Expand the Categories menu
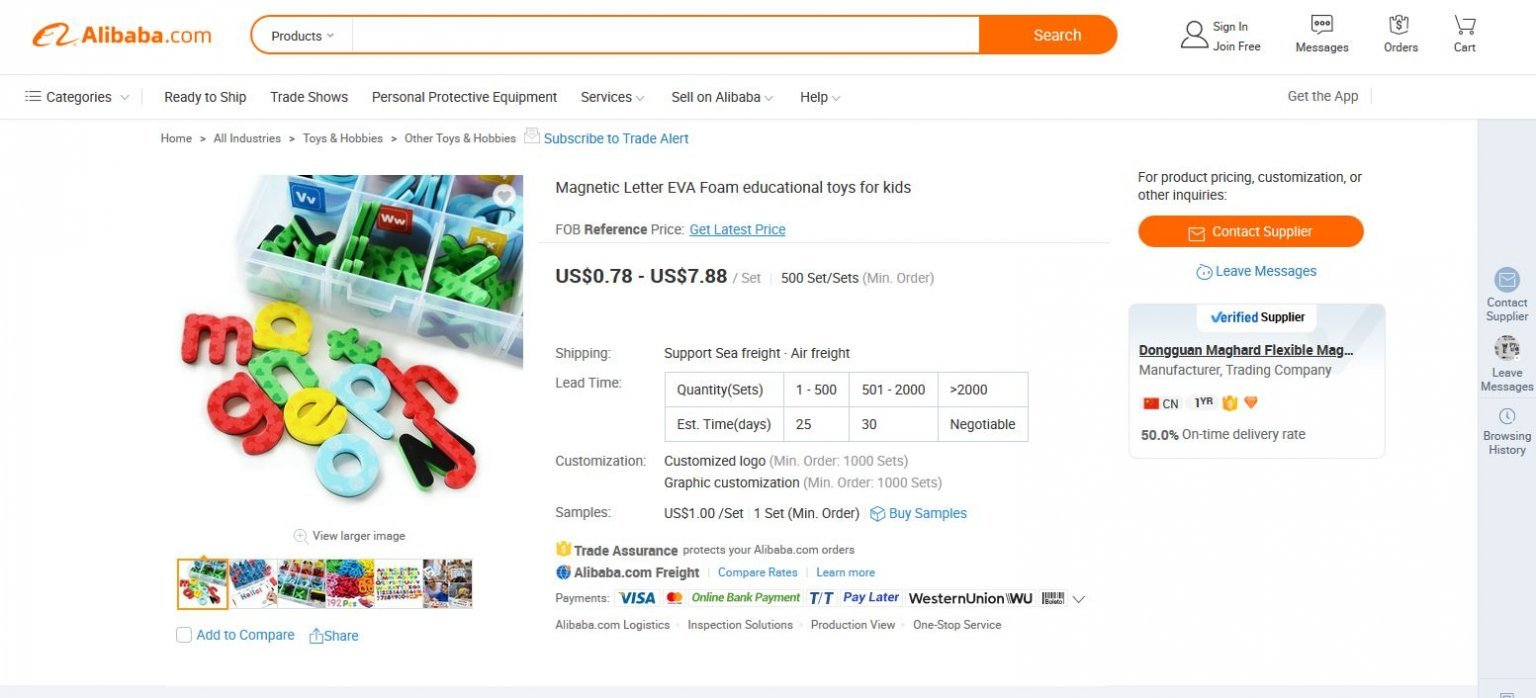The height and width of the screenshot is (698, 1536). coord(77,97)
